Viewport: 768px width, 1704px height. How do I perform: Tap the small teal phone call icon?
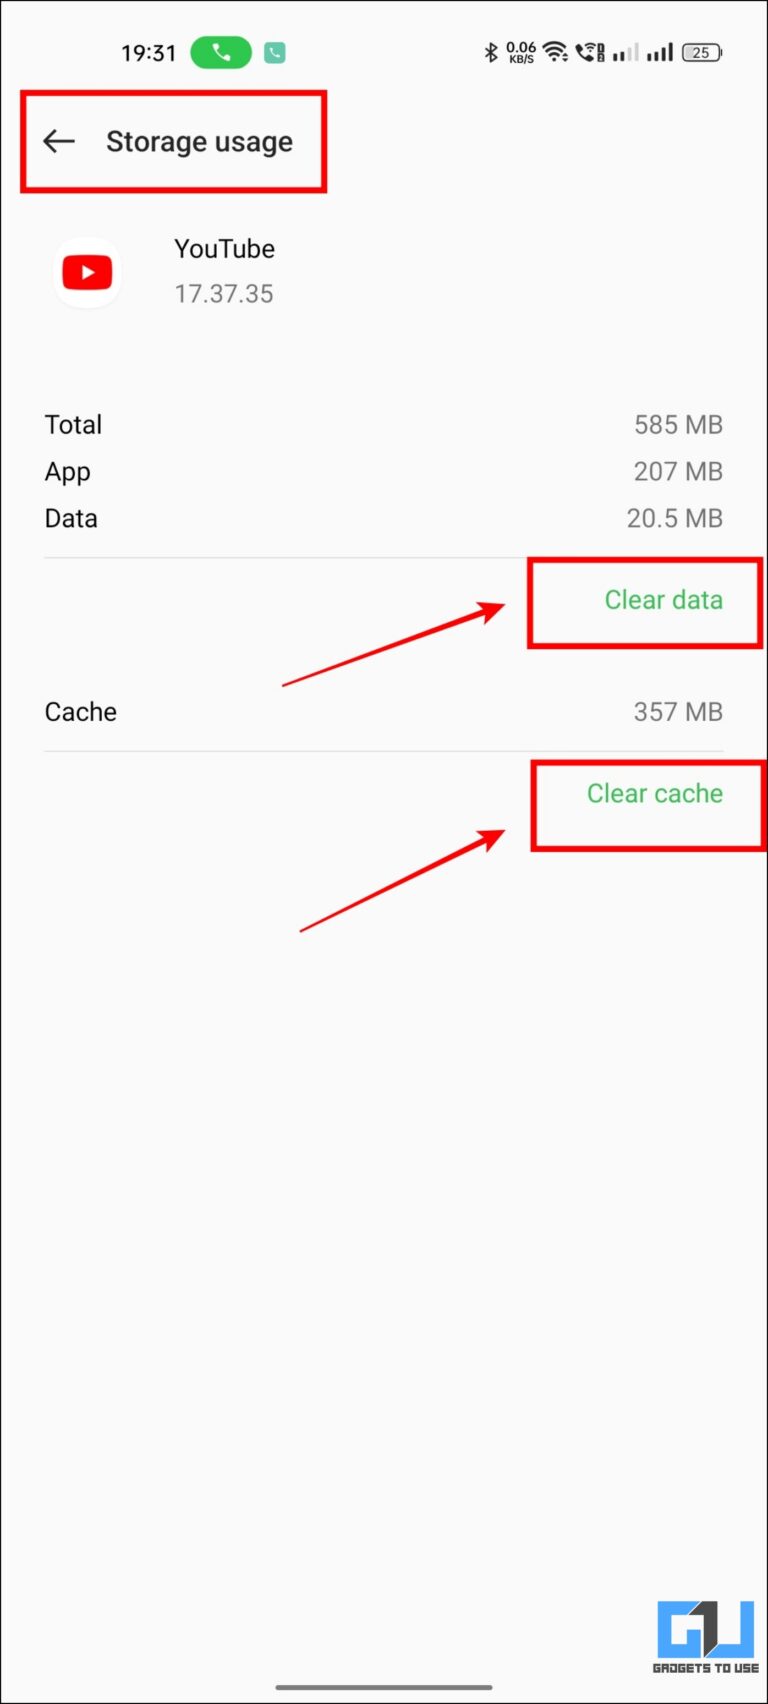274,52
